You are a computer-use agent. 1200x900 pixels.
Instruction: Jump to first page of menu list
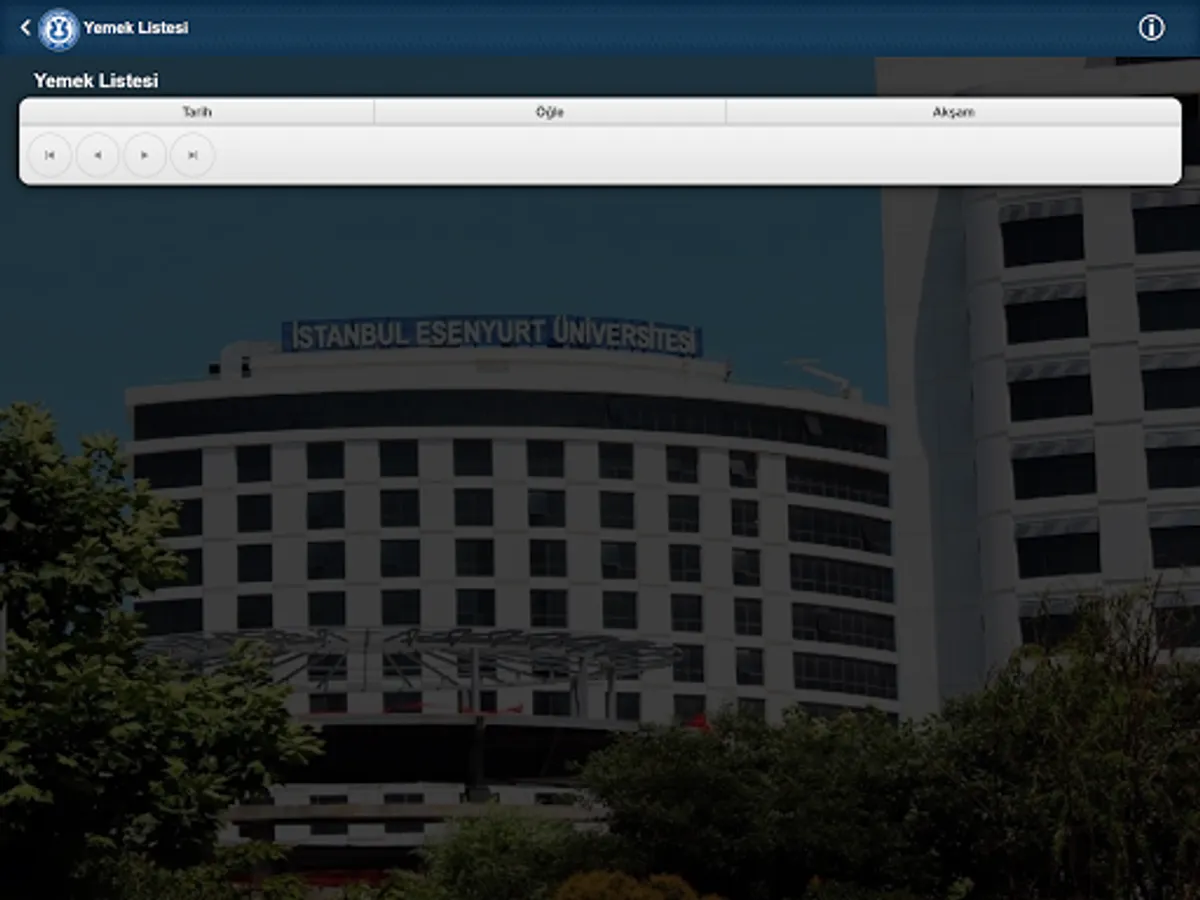[x=49, y=155]
